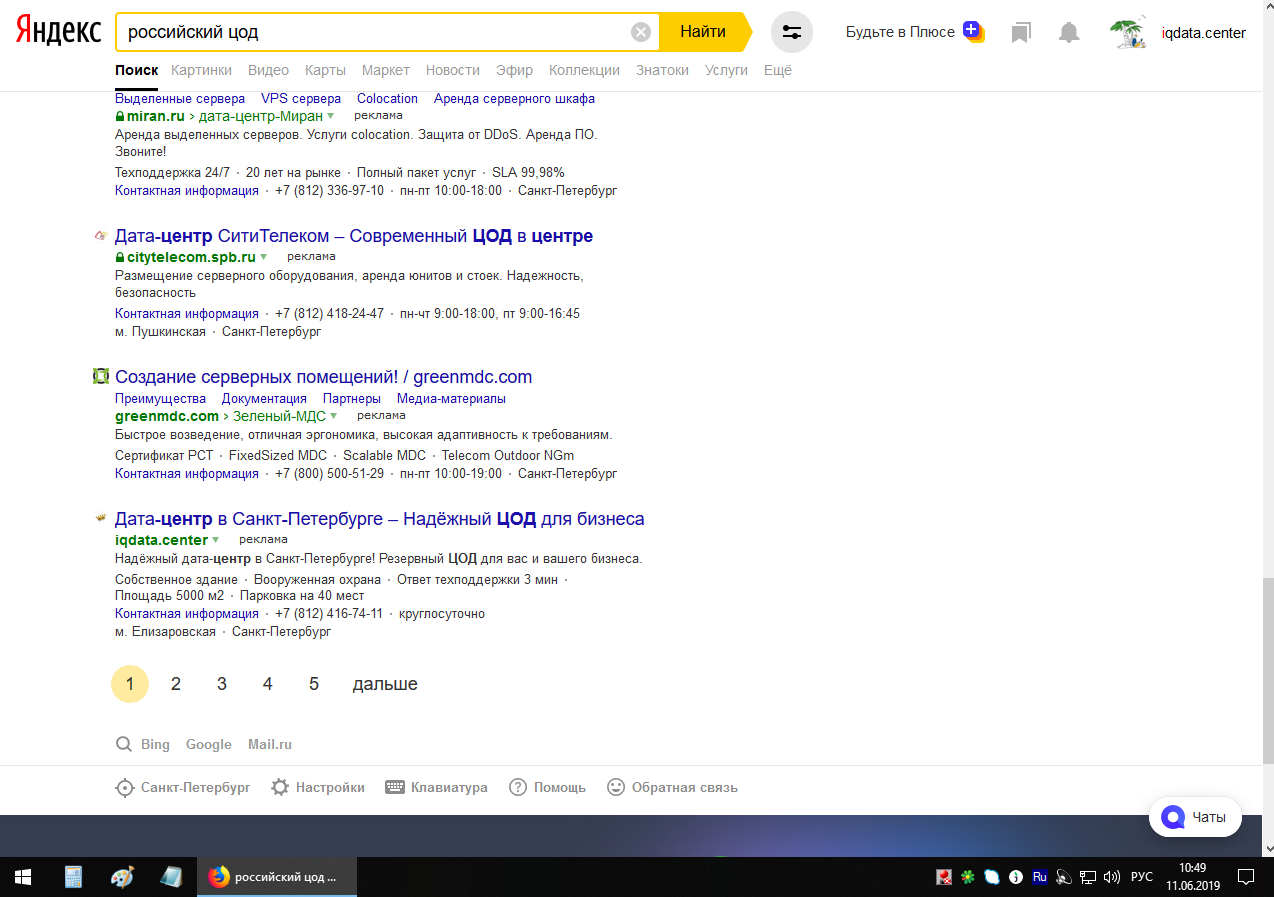This screenshot has width=1274, height=897.
Task: Switch to the Эфир tab
Action: (x=515, y=70)
